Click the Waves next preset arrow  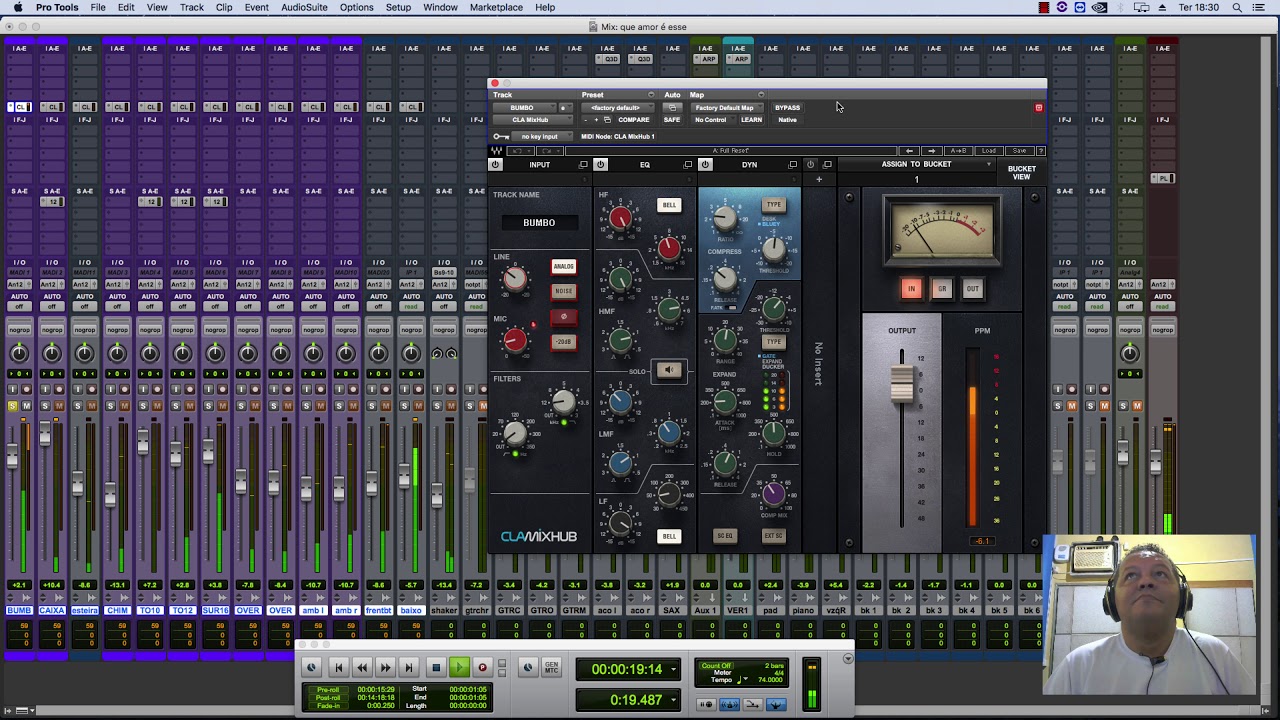pyautogui.click(x=933, y=151)
